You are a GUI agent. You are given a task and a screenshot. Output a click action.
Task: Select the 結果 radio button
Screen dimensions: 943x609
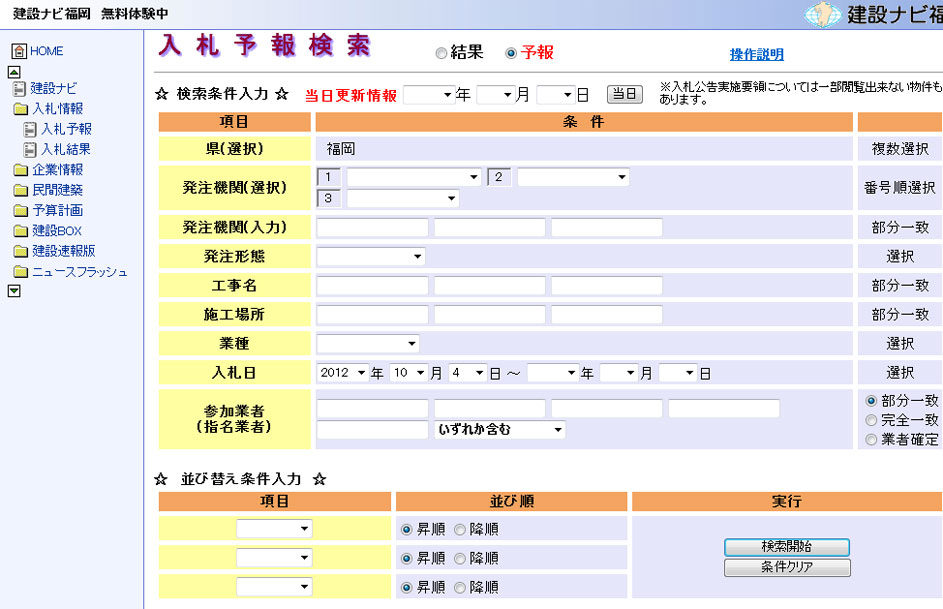(x=441, y=54)
